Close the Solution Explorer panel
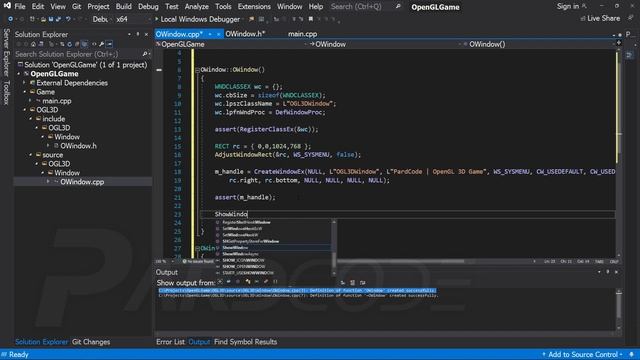 point(146,34)
